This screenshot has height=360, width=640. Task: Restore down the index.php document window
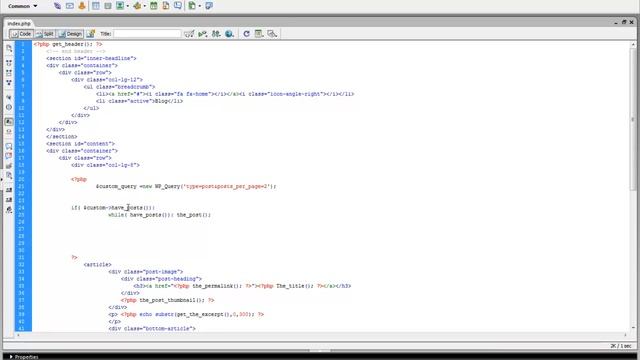coord(624,22)
